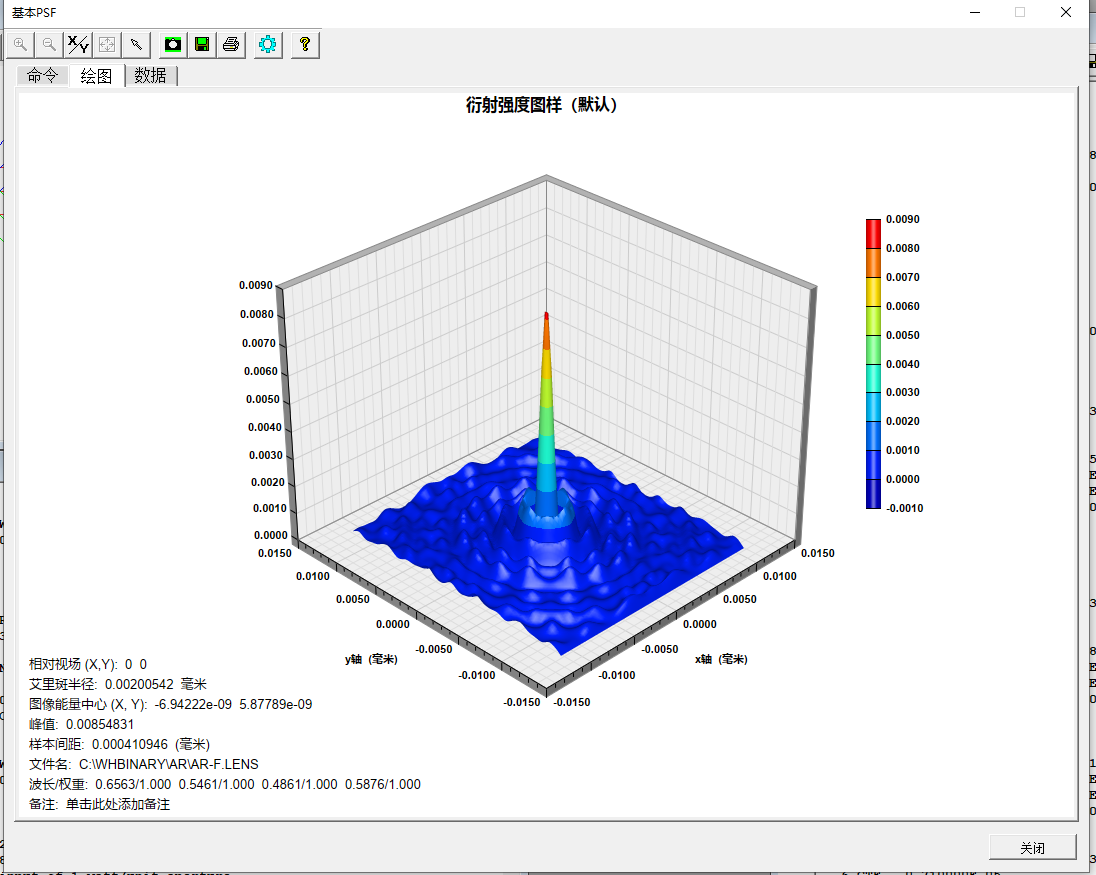Print the PSF plot with the printer icon
The width and height of the screenshot is (1096, 875).
tap(231, 44)
